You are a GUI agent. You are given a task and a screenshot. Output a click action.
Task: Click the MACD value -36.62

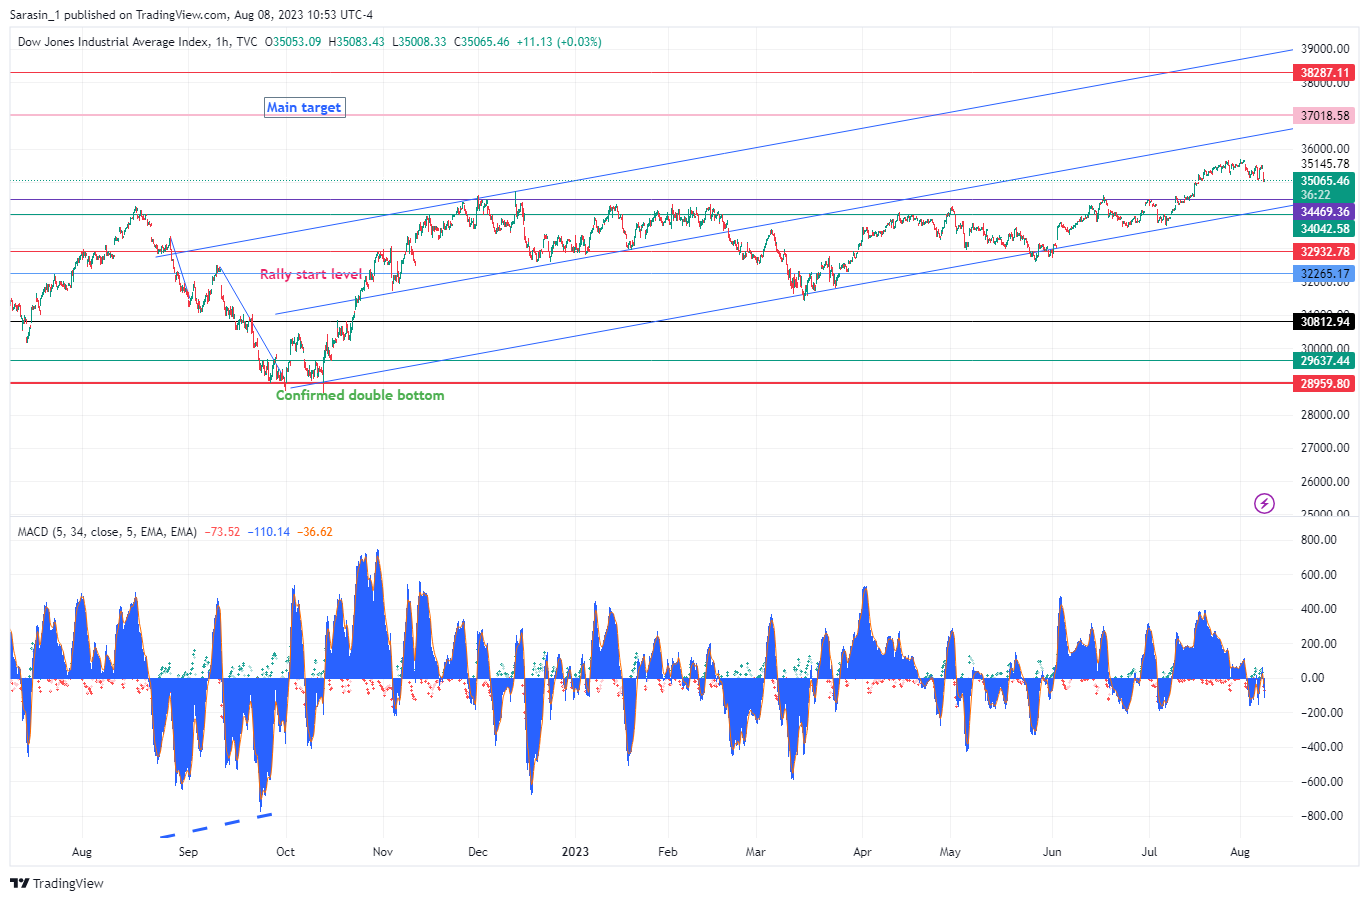point(315,532)
